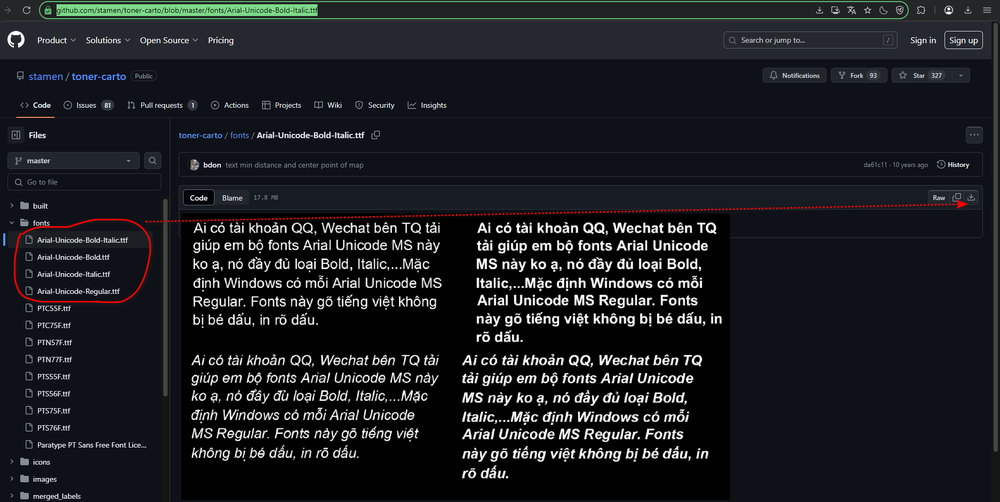Open the three-dot more file actions button

pos(974,135)
